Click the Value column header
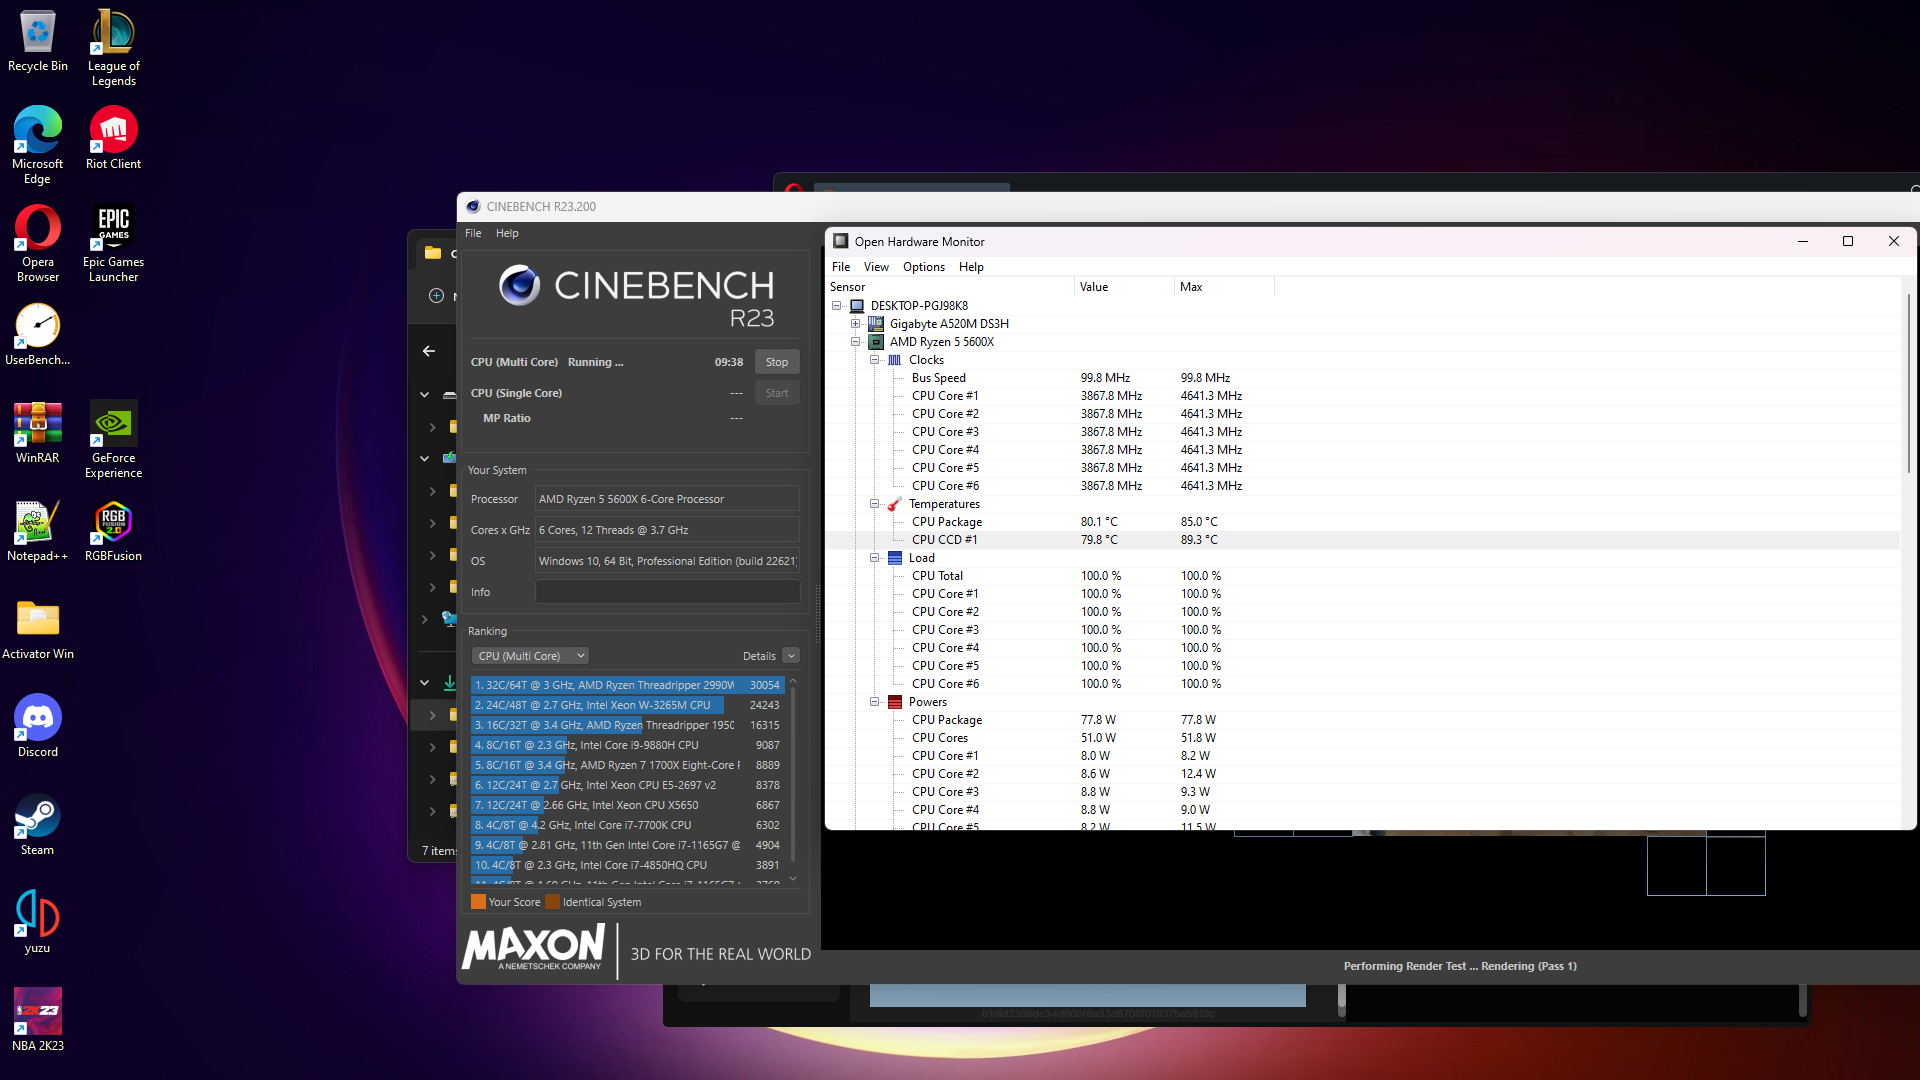This screenshot has height=1080, width=1920. (x=1124, y=287)
